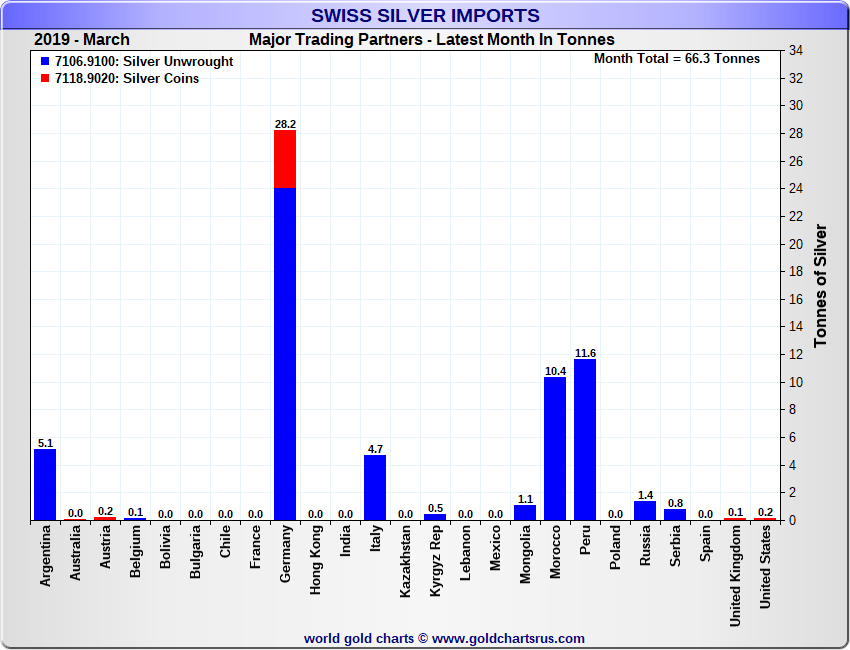Click the Morocco axis label

click(x=555, y=552)
